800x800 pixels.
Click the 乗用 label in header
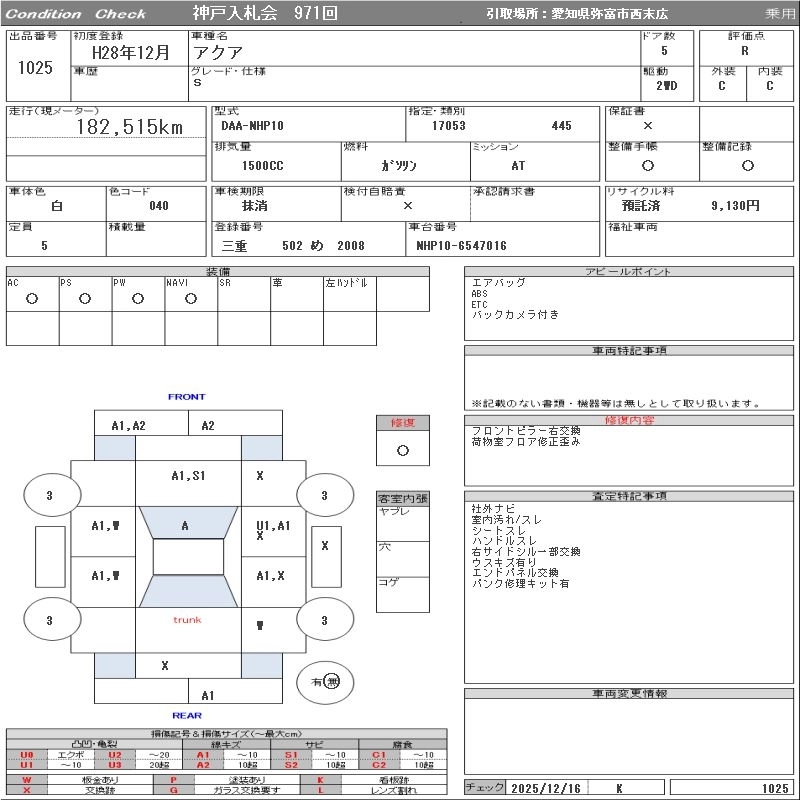pyautogui.click(x=780, y=14)
